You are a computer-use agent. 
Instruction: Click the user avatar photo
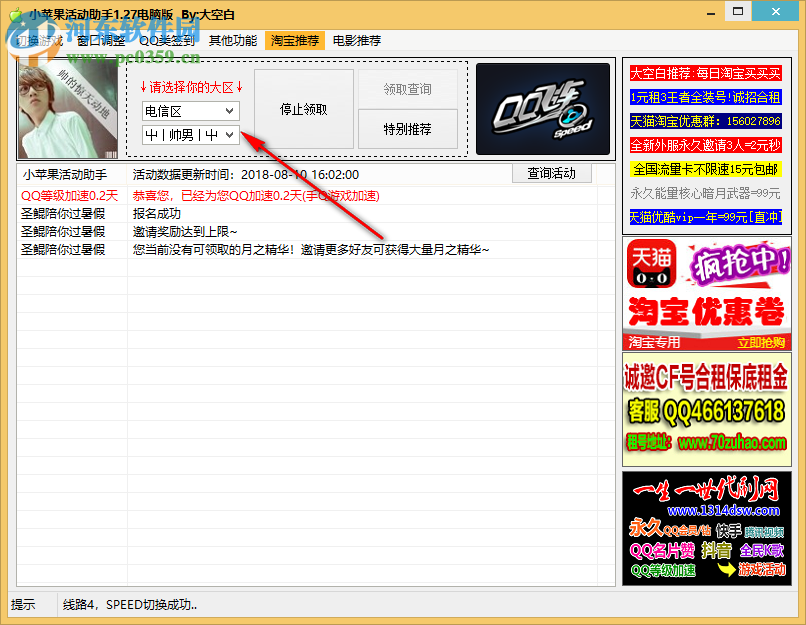tap(68, 109)
